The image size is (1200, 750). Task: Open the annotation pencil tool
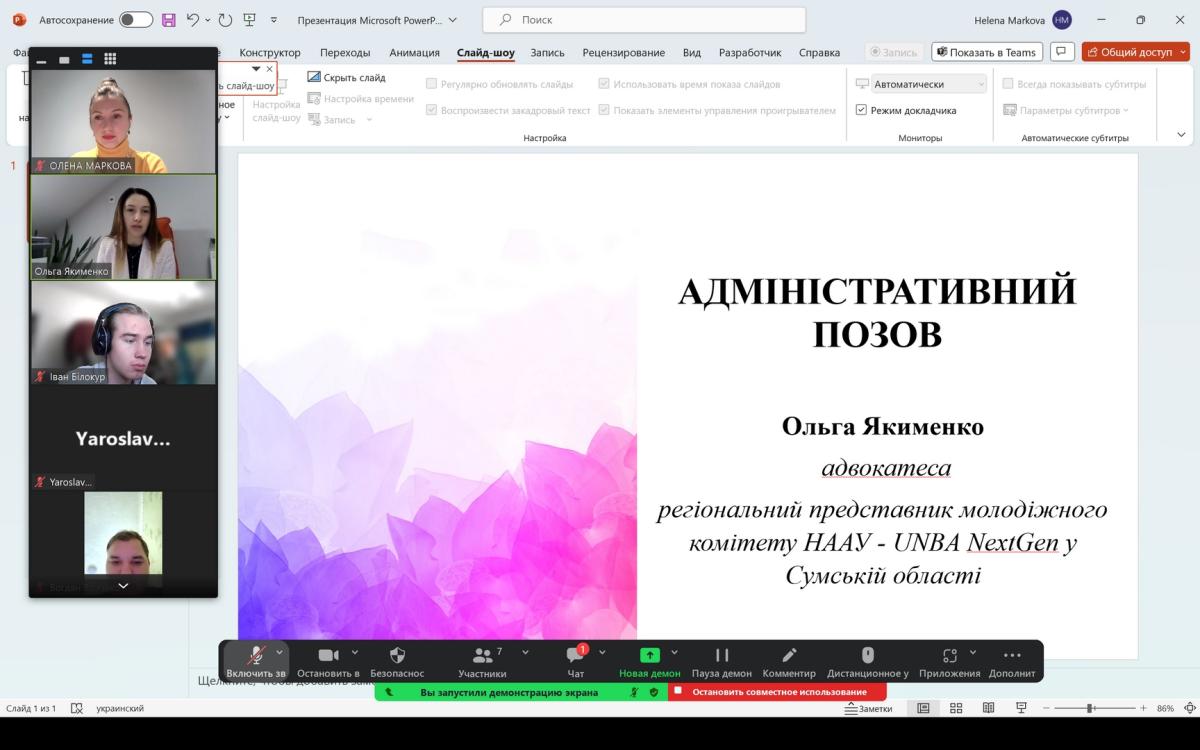coord(789,658)
